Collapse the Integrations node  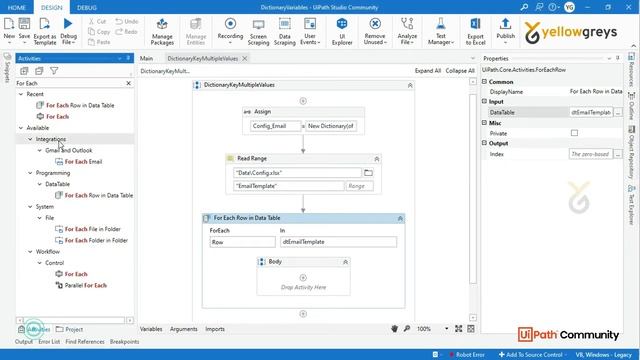30,139
